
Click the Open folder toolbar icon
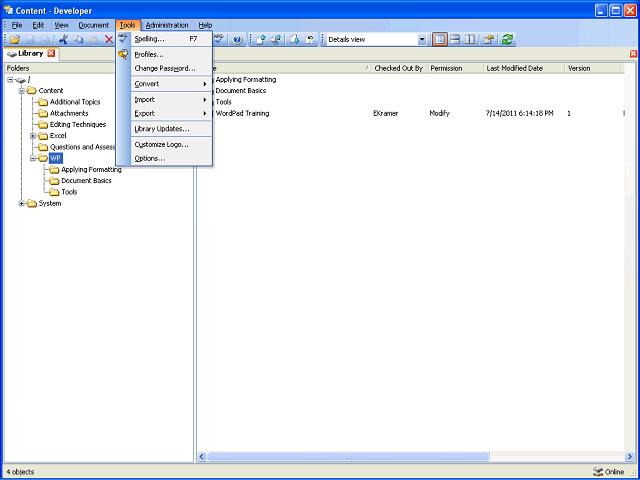(x=15, y=40)
